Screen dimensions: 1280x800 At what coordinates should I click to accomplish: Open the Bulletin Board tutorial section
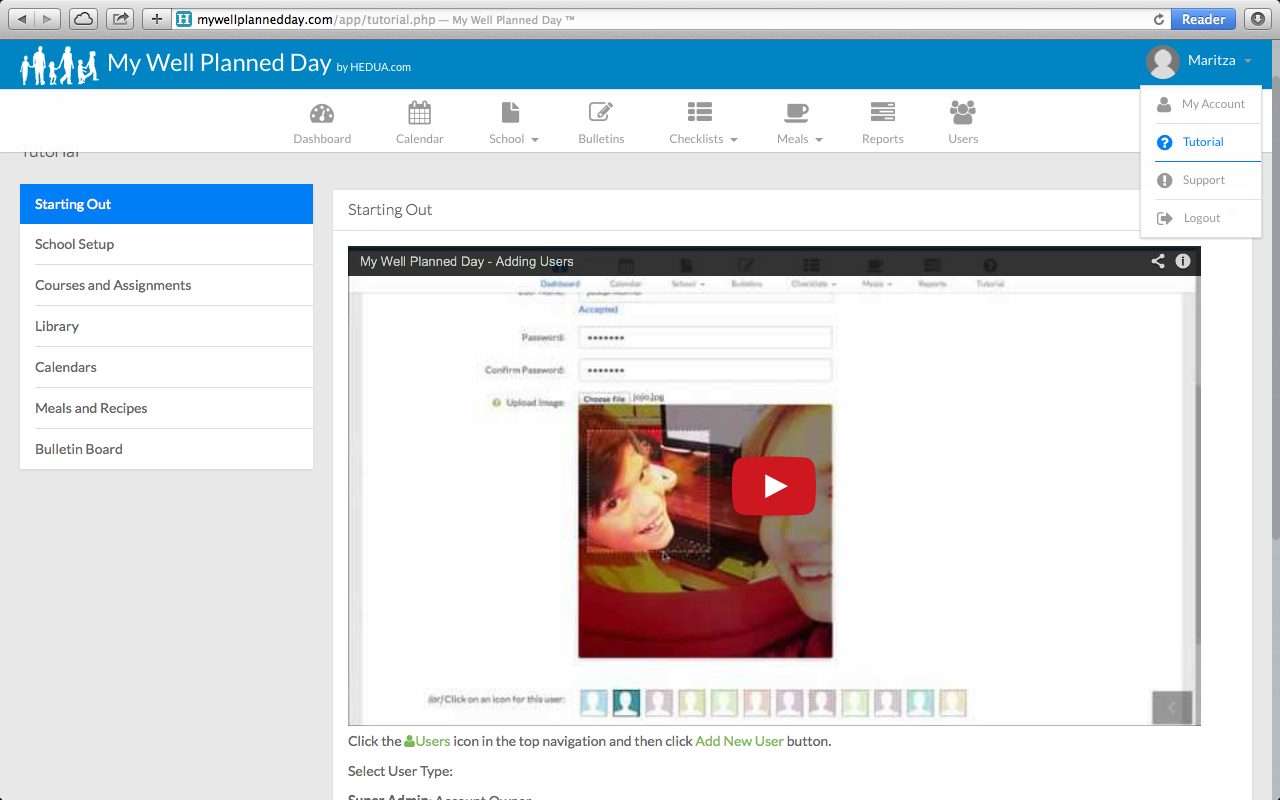[166, 449]
